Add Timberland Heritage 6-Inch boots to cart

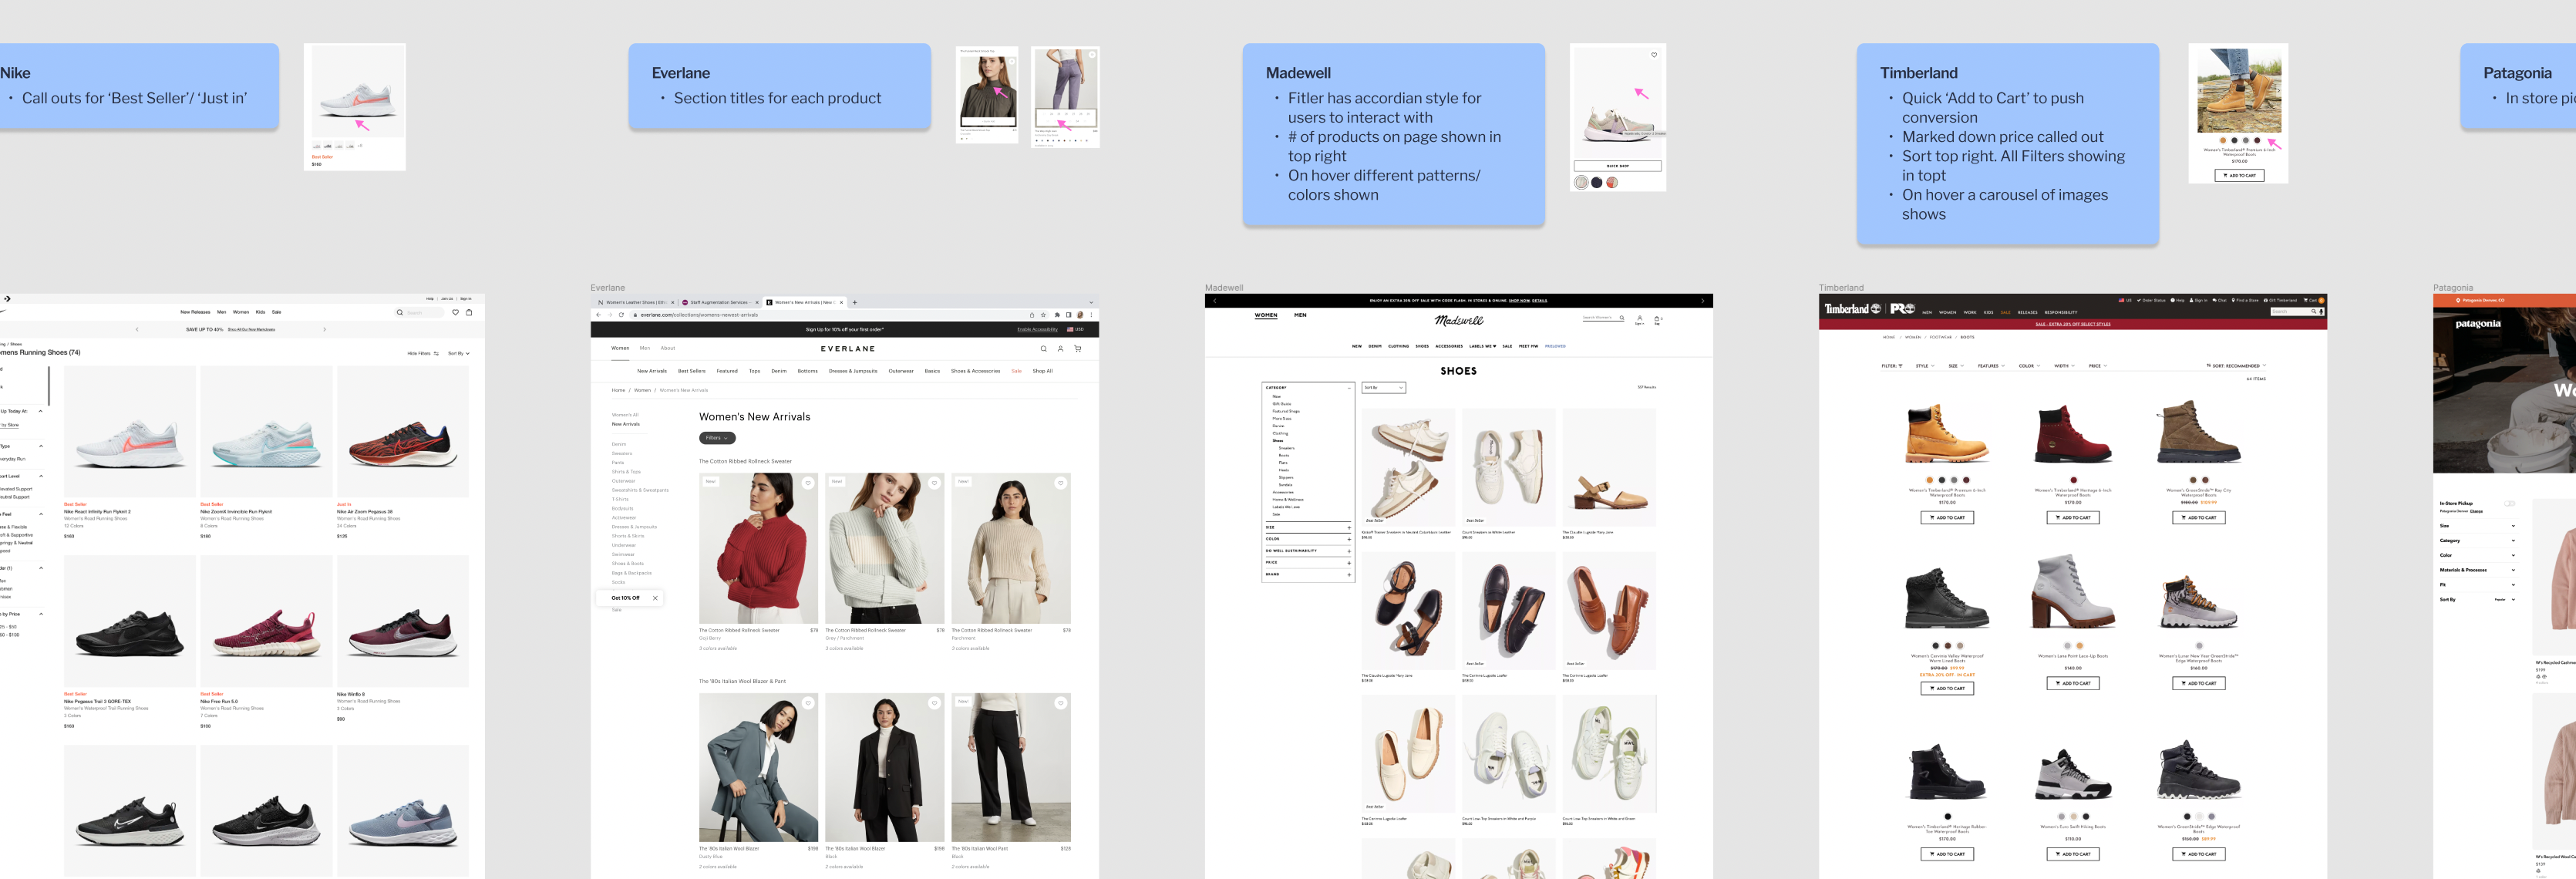[2073, 518]
